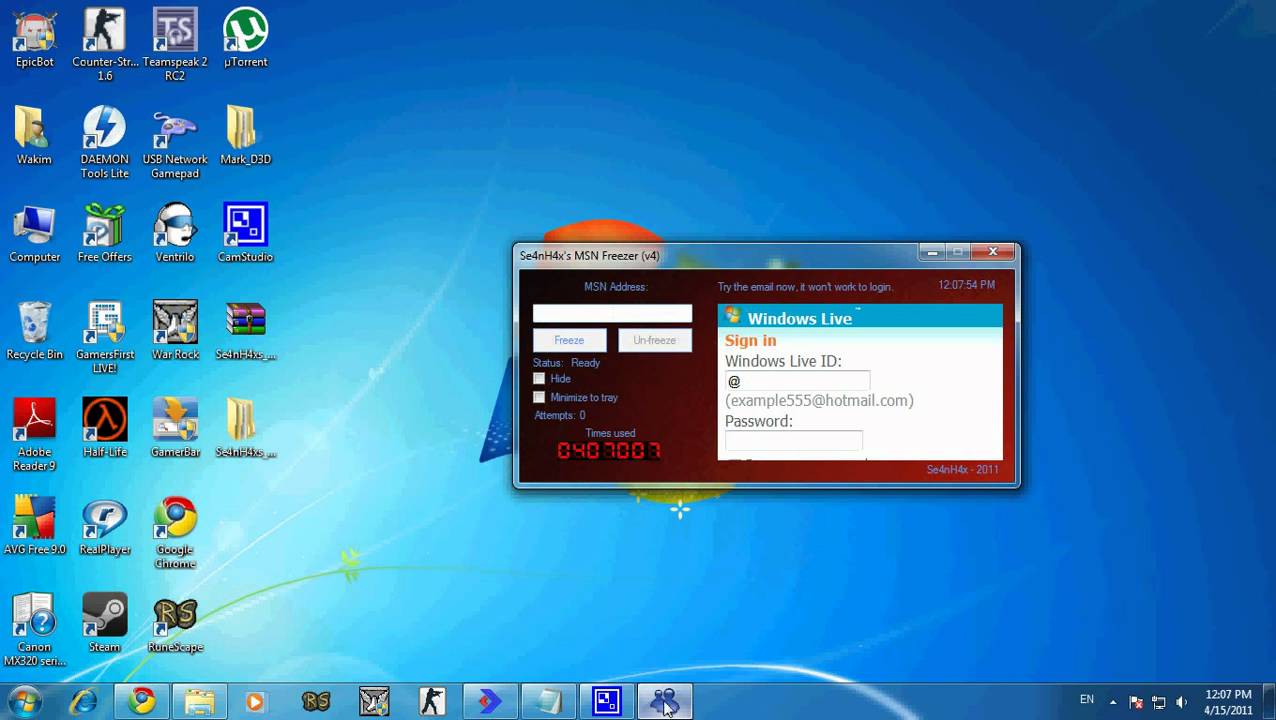Switch to CamStudio in the taskbar
This screenshot has height=720, width=1276.
click(607, 701)
